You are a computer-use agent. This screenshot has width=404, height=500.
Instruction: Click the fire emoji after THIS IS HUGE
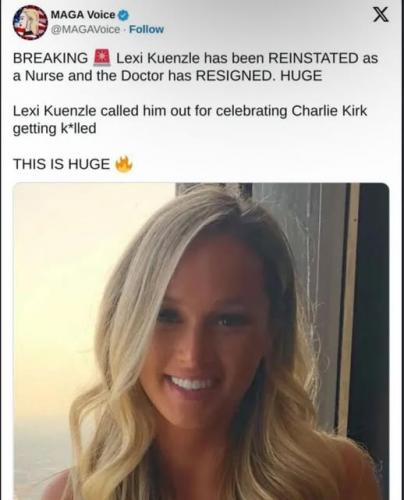[124, 163]
